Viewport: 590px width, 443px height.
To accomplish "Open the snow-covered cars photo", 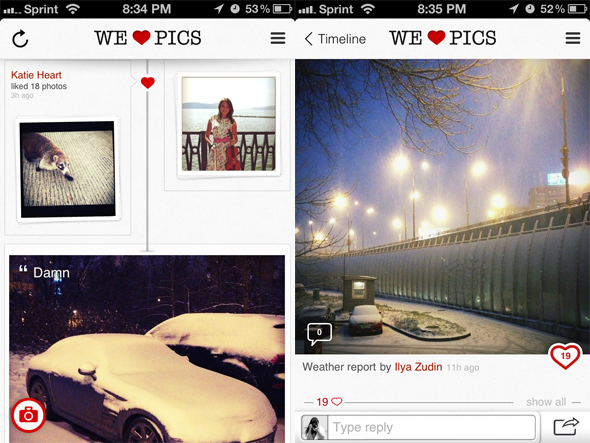I will point(147,349).
